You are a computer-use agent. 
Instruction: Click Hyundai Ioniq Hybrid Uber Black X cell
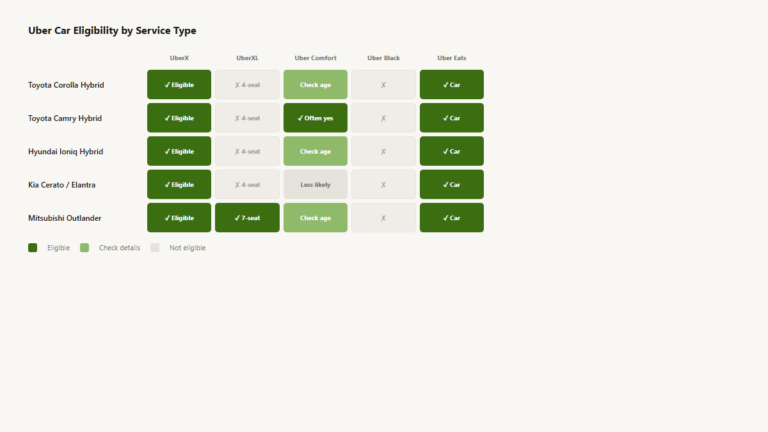384,151
